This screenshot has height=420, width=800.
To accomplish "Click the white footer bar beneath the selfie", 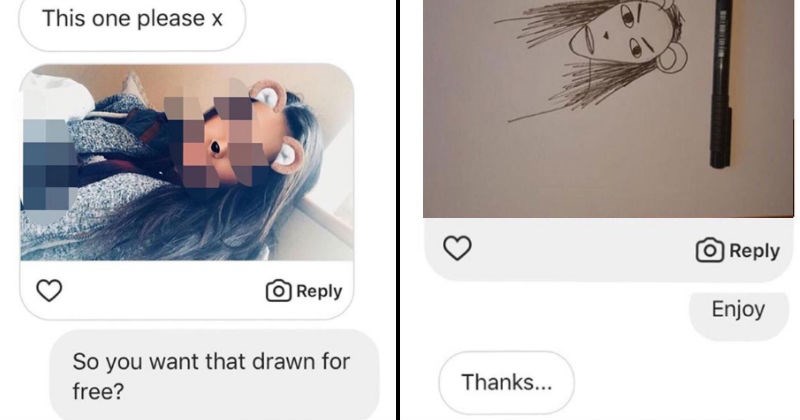I will 160,291.
